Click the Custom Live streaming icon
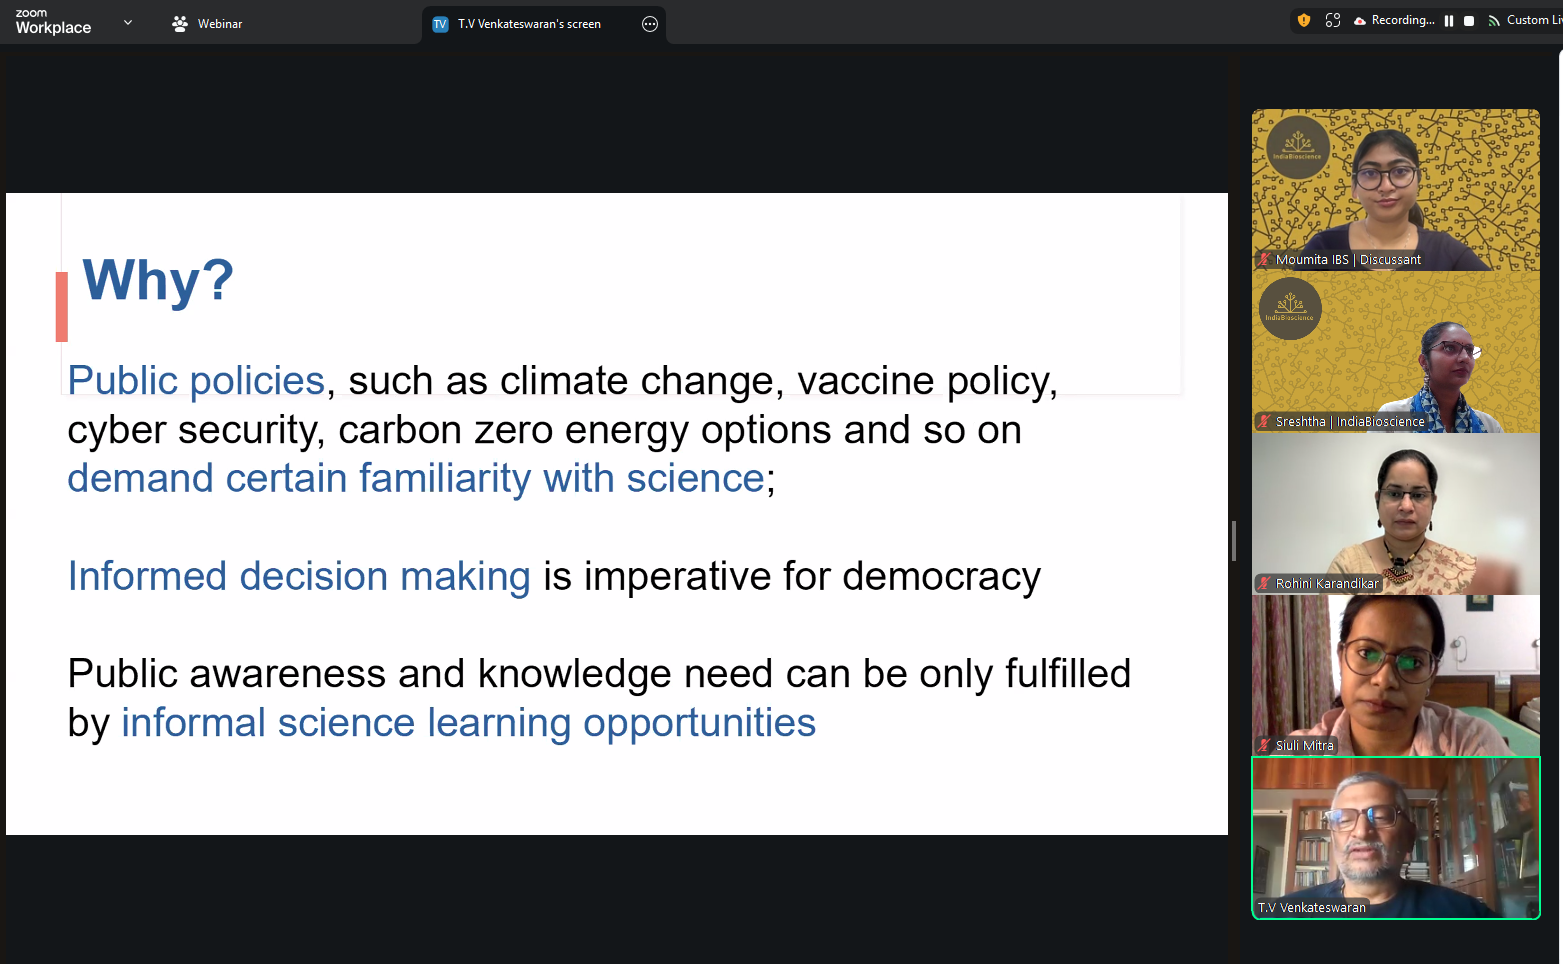The width and height of the screenshot is (1563, 964). pyautogui.click(x=1494, y=21)
